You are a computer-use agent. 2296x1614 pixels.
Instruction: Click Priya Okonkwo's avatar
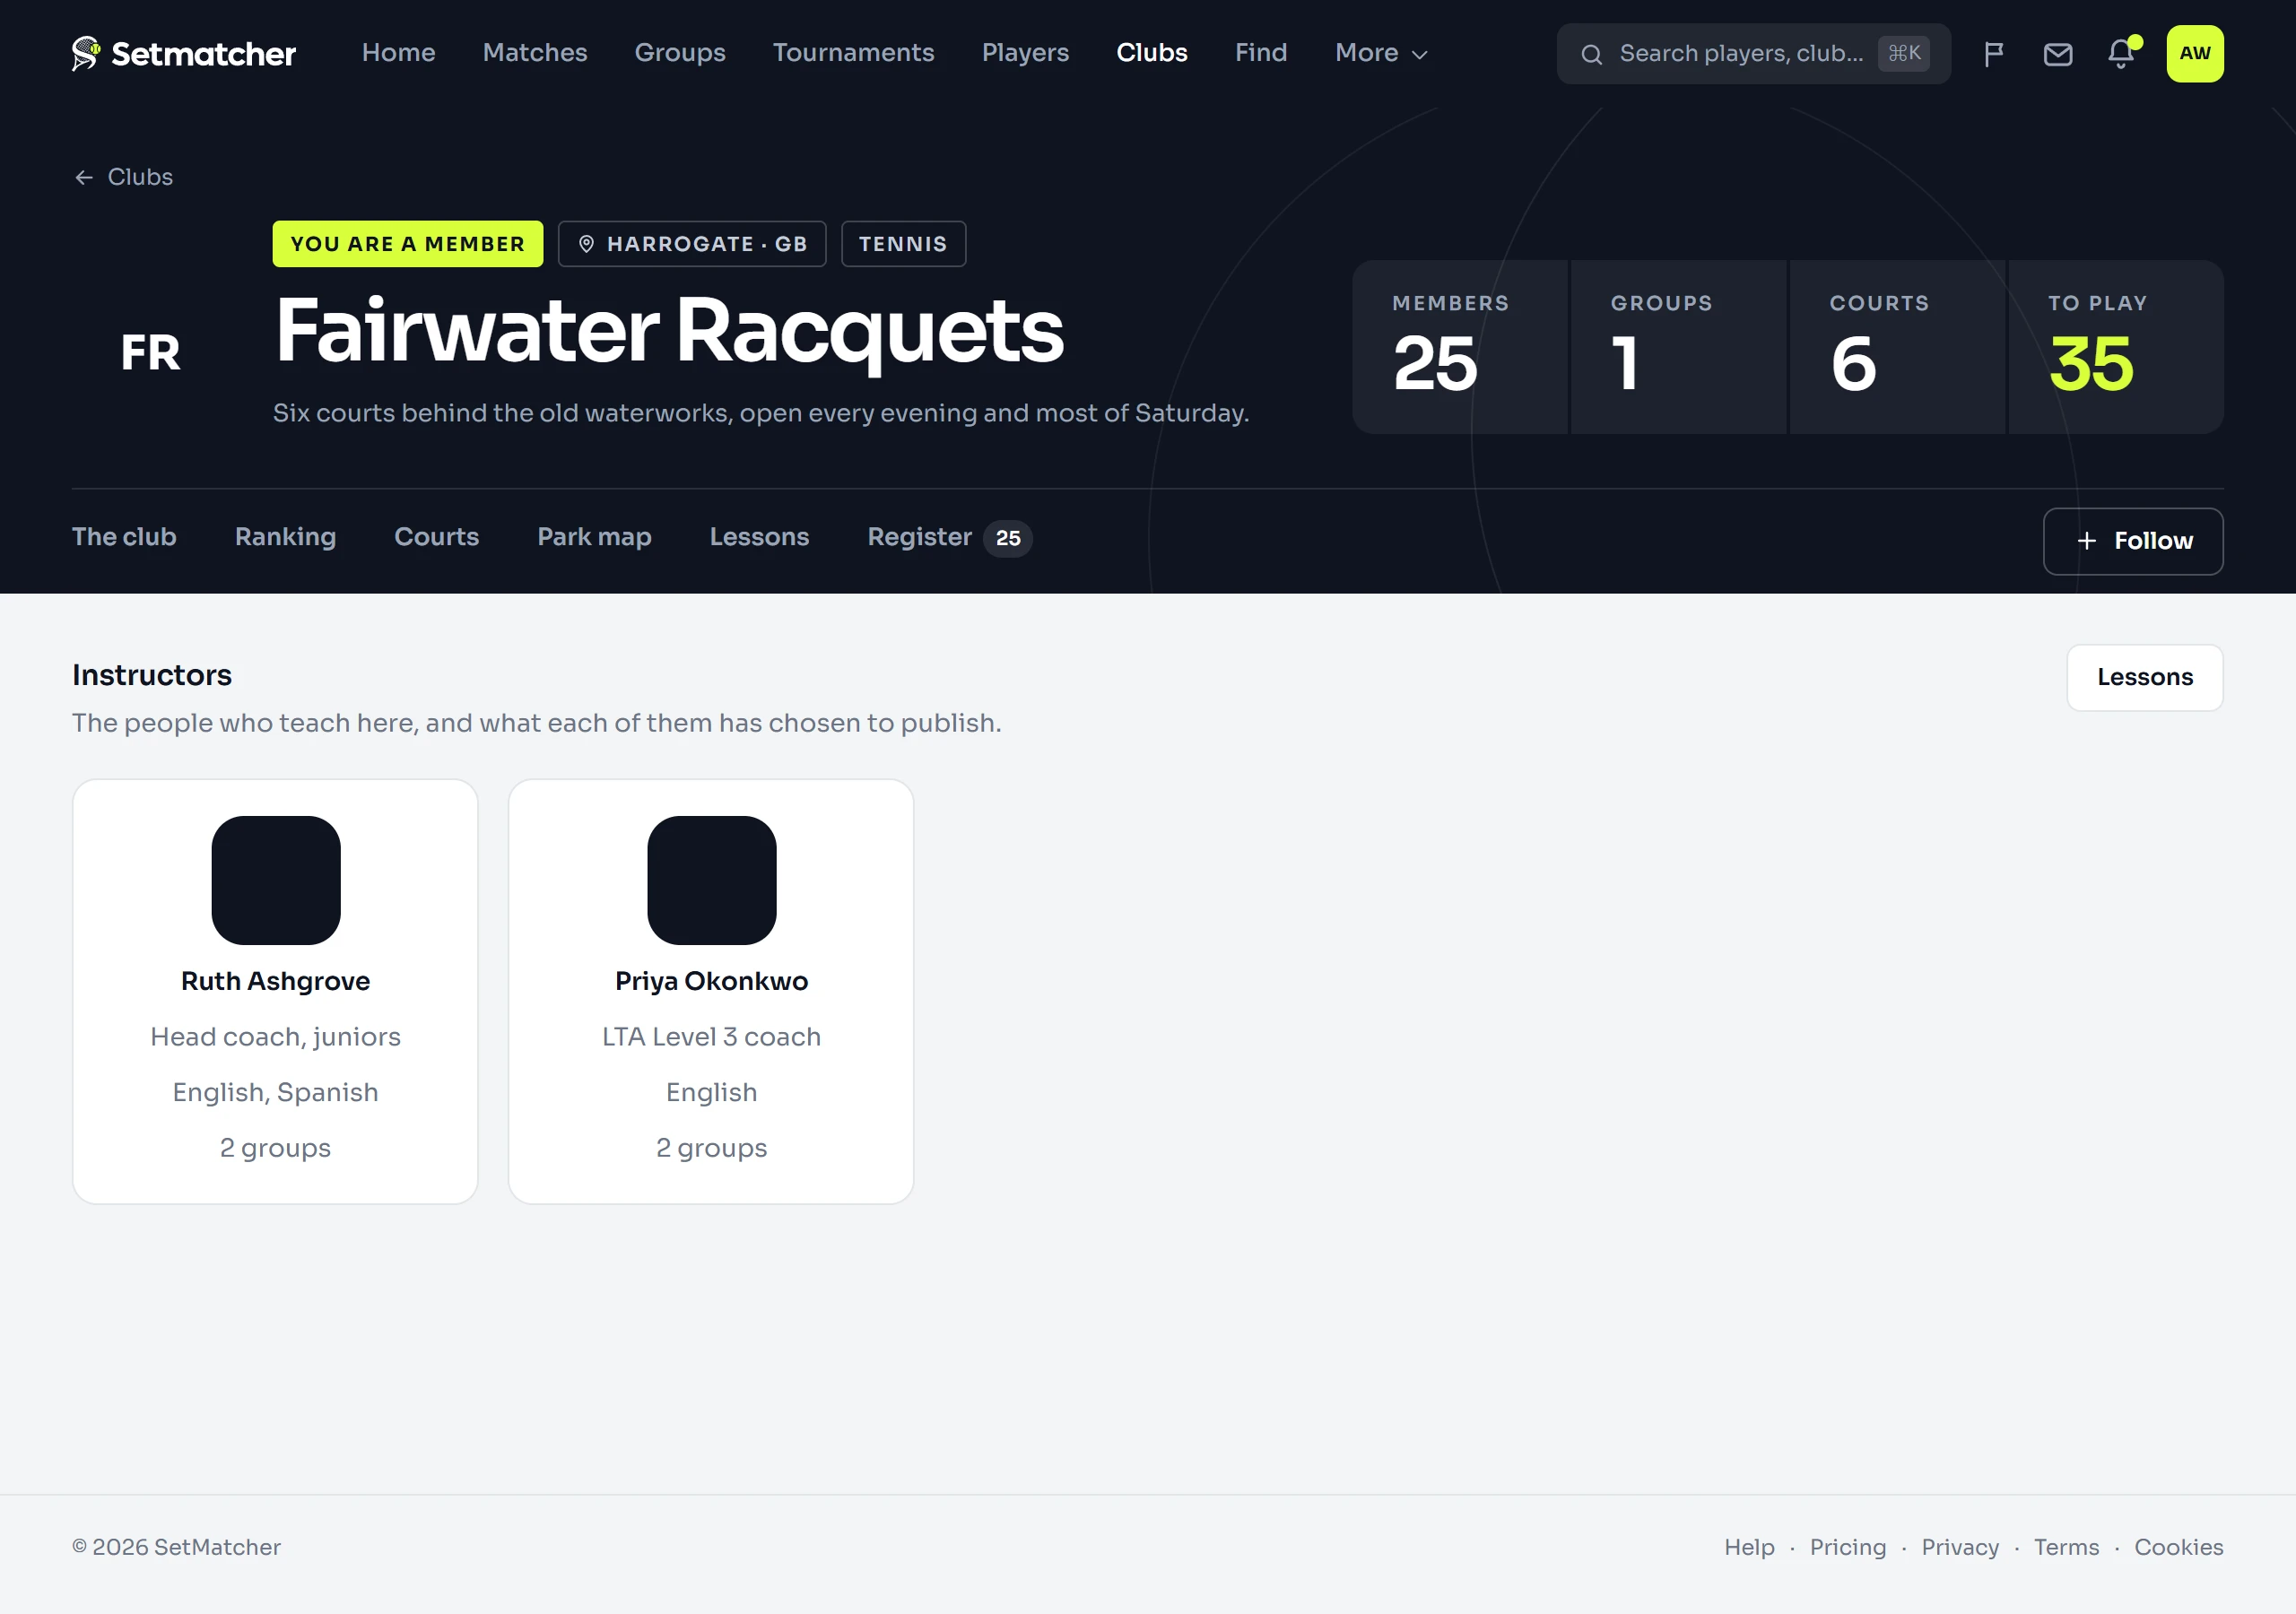pyautogui.click(x=712, y=880)
